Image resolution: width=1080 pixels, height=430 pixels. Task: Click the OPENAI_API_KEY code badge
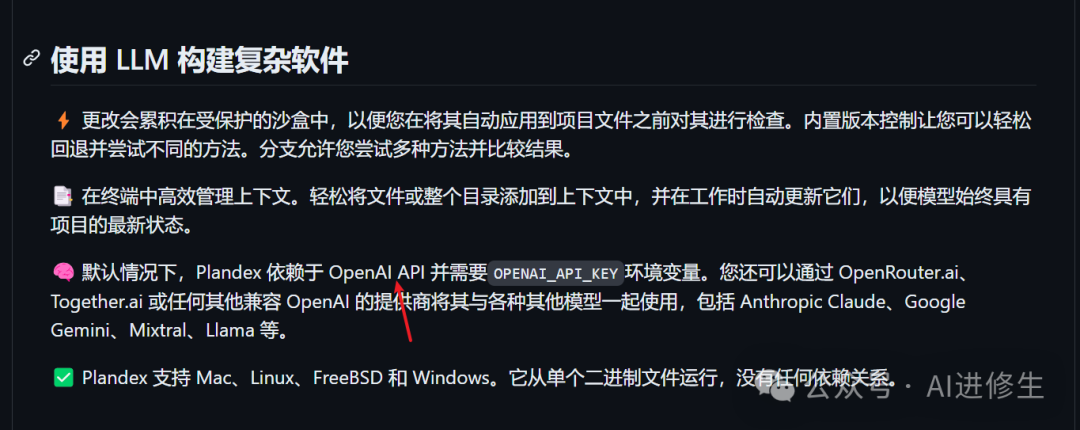555,273
